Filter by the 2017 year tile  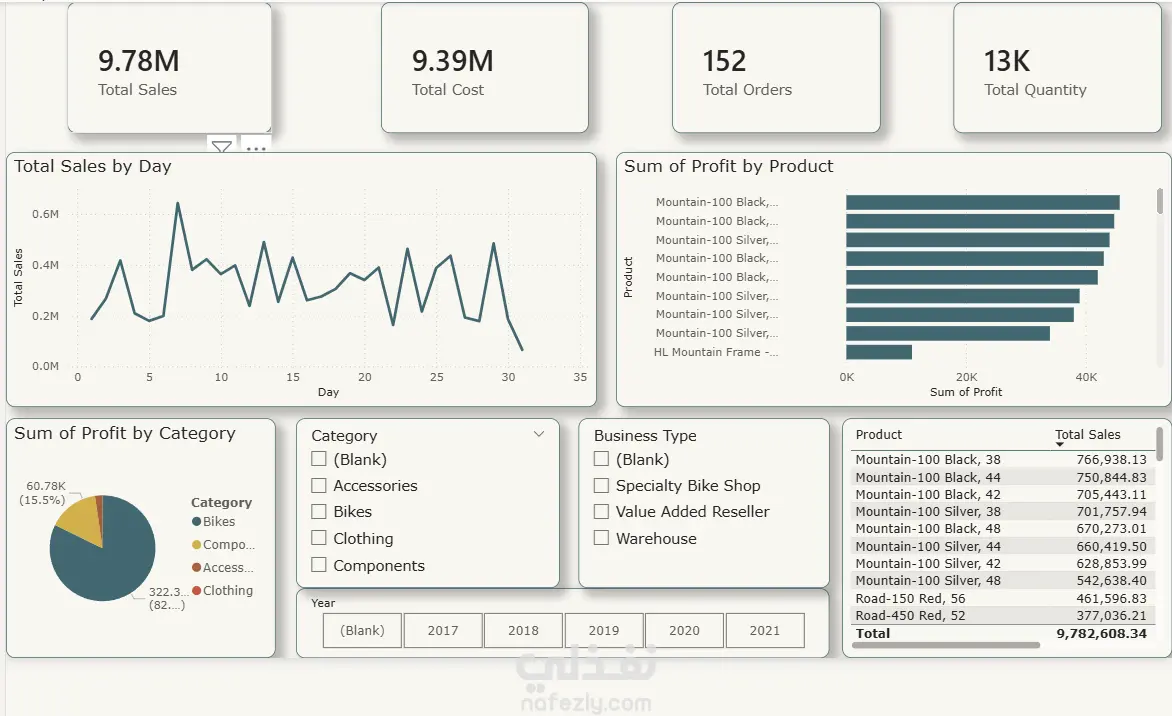443,630
